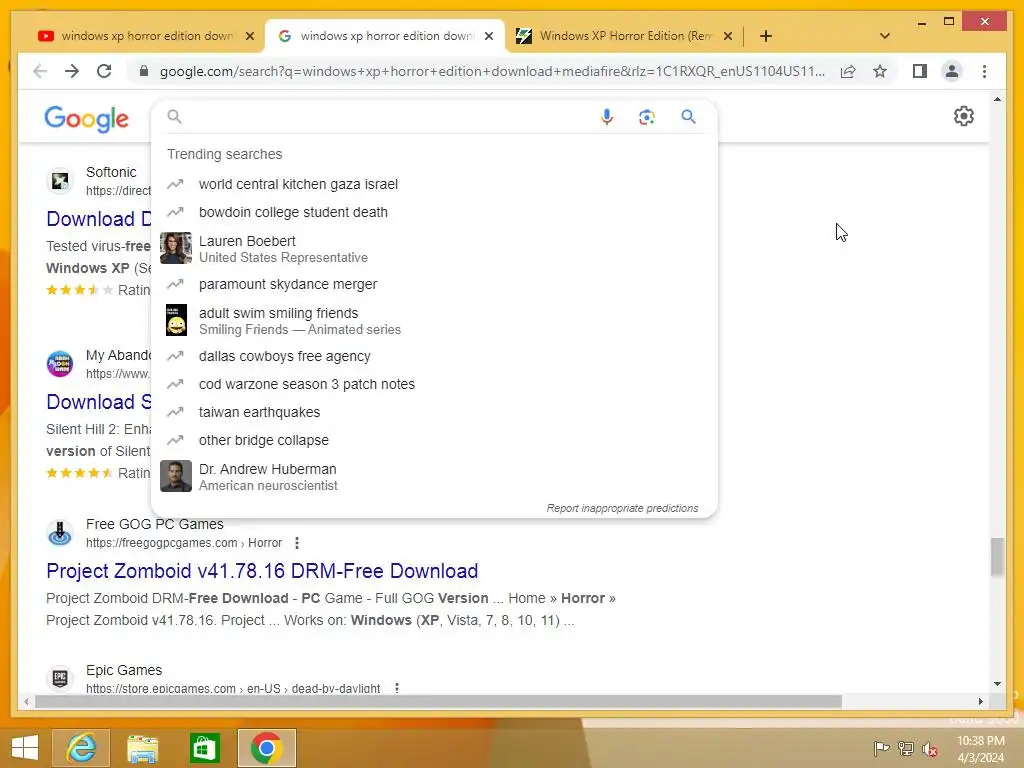This screenshot has height=768, width=1024.
Task: Click the scroll down arrow
Action: pos(997,684)
